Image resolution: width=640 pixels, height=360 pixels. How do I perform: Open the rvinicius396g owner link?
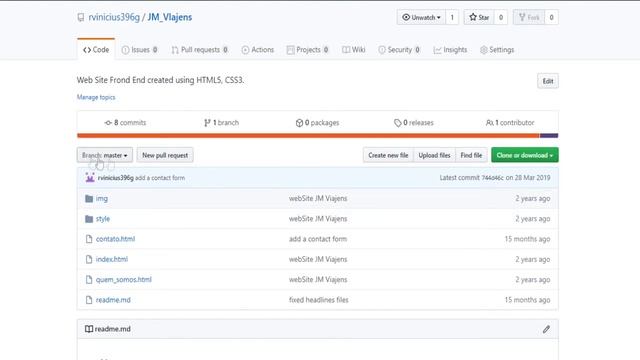click(x=114, y=17)
